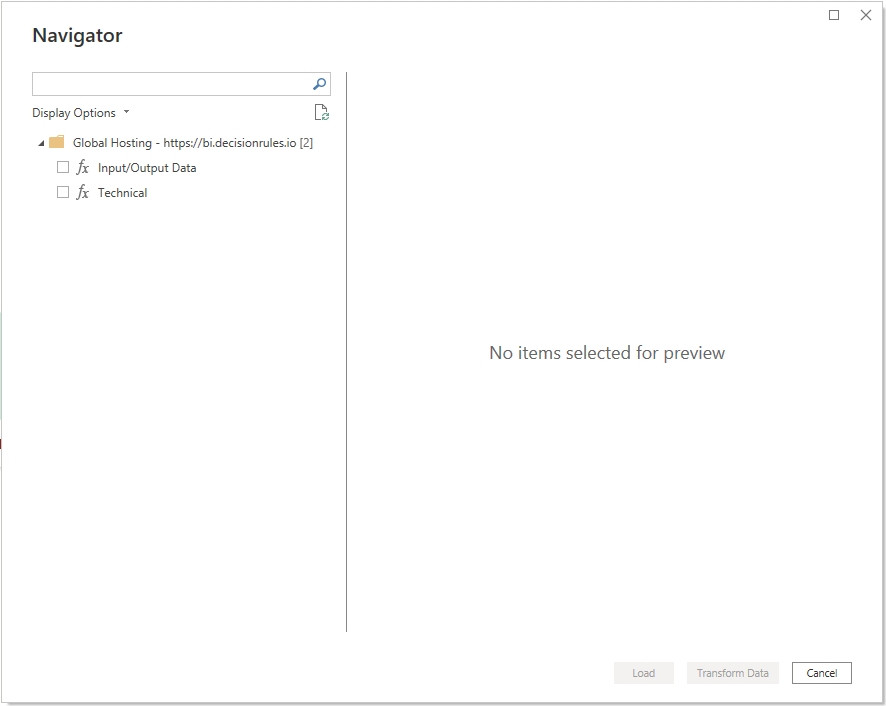Image resolution: width=886 pixels, height=706 pixels.
Task: Check the Input/Output Data checkbox
Action: pyautogui.click(x=63, y=168)
